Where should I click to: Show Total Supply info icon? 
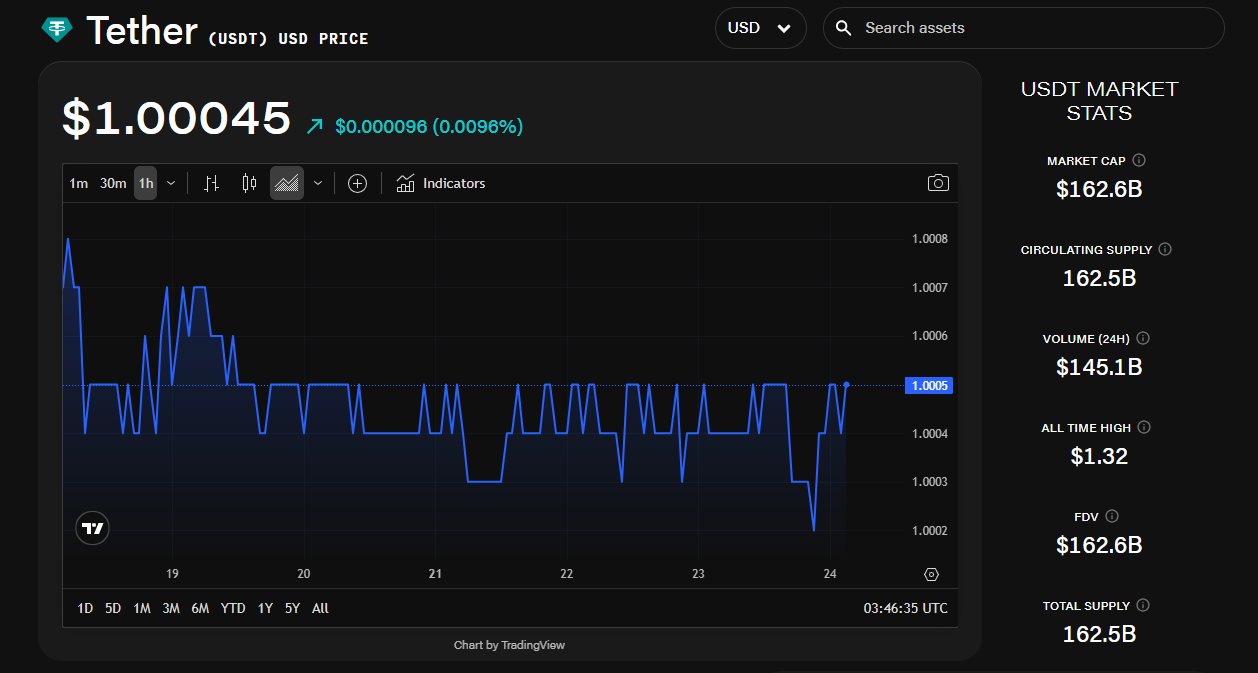tap(1143, 605)
